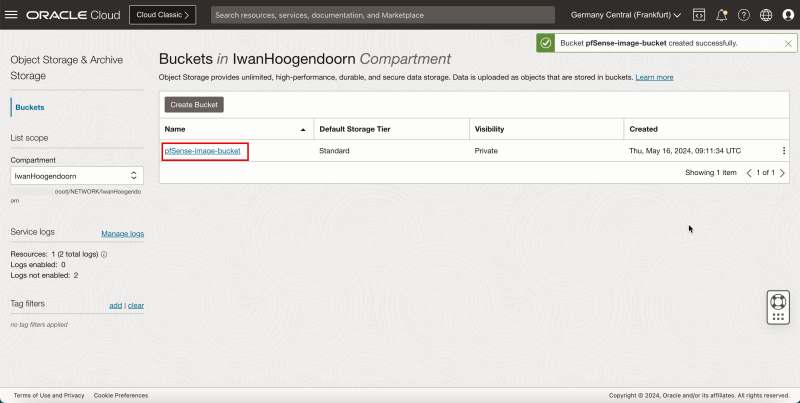Click the Cloud Classic button

pyautogui.click(x=163, y=15)
